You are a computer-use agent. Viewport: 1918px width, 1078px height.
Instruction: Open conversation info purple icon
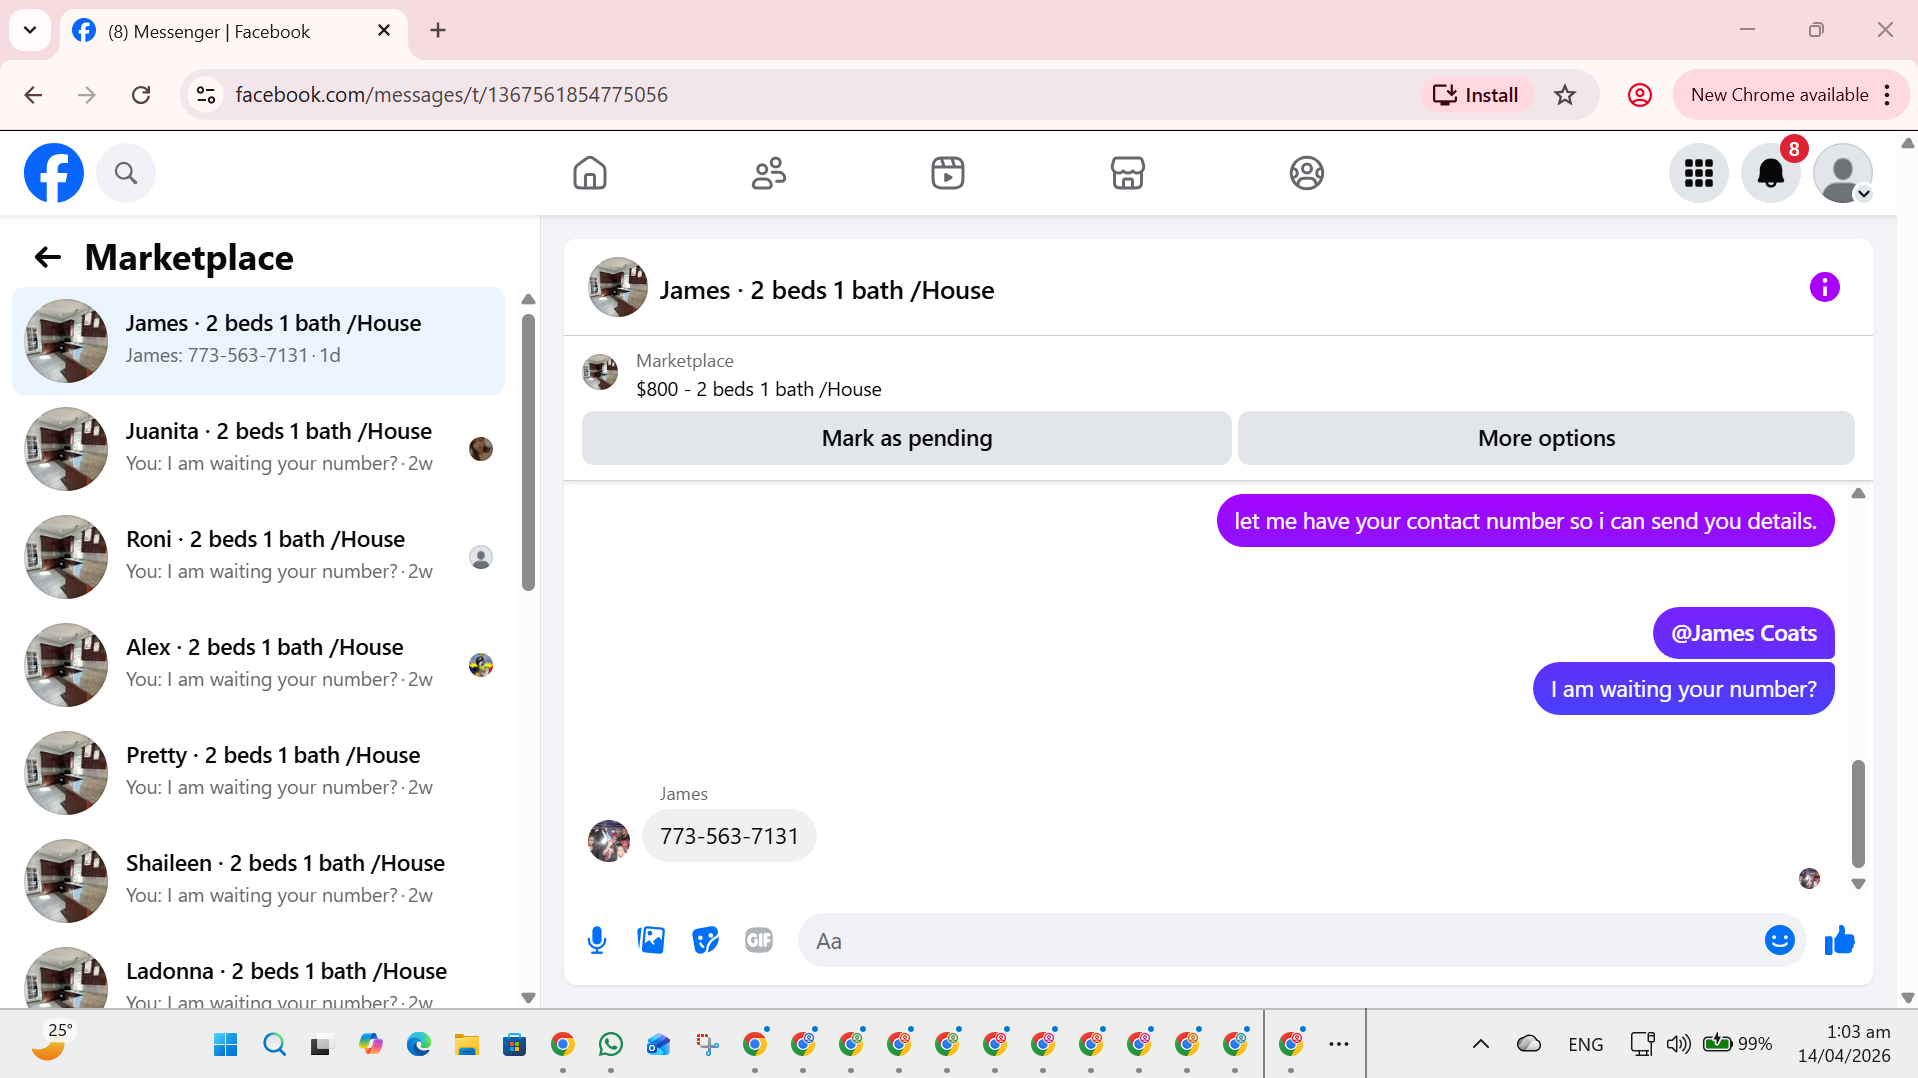click(x=1824, y=288)
